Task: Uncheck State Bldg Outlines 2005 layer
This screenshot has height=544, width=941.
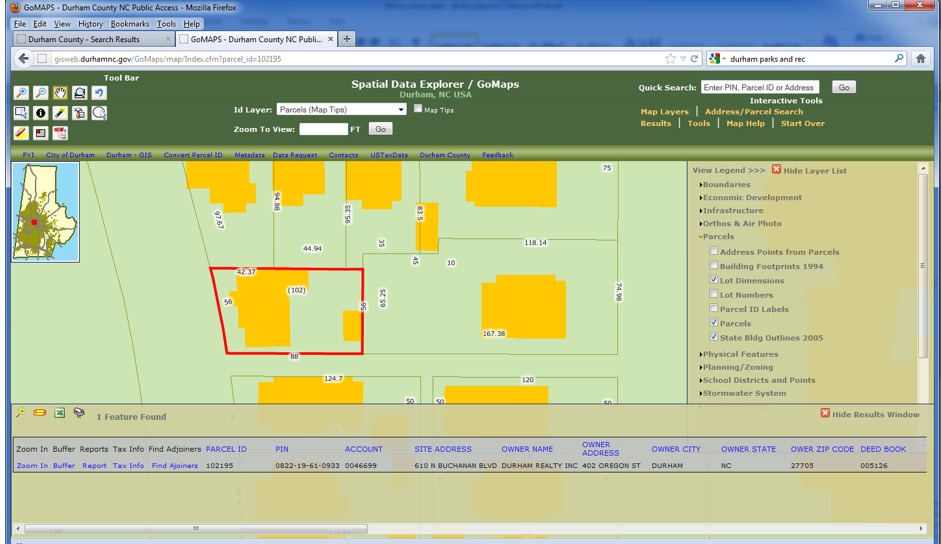Action: (714, 337)
